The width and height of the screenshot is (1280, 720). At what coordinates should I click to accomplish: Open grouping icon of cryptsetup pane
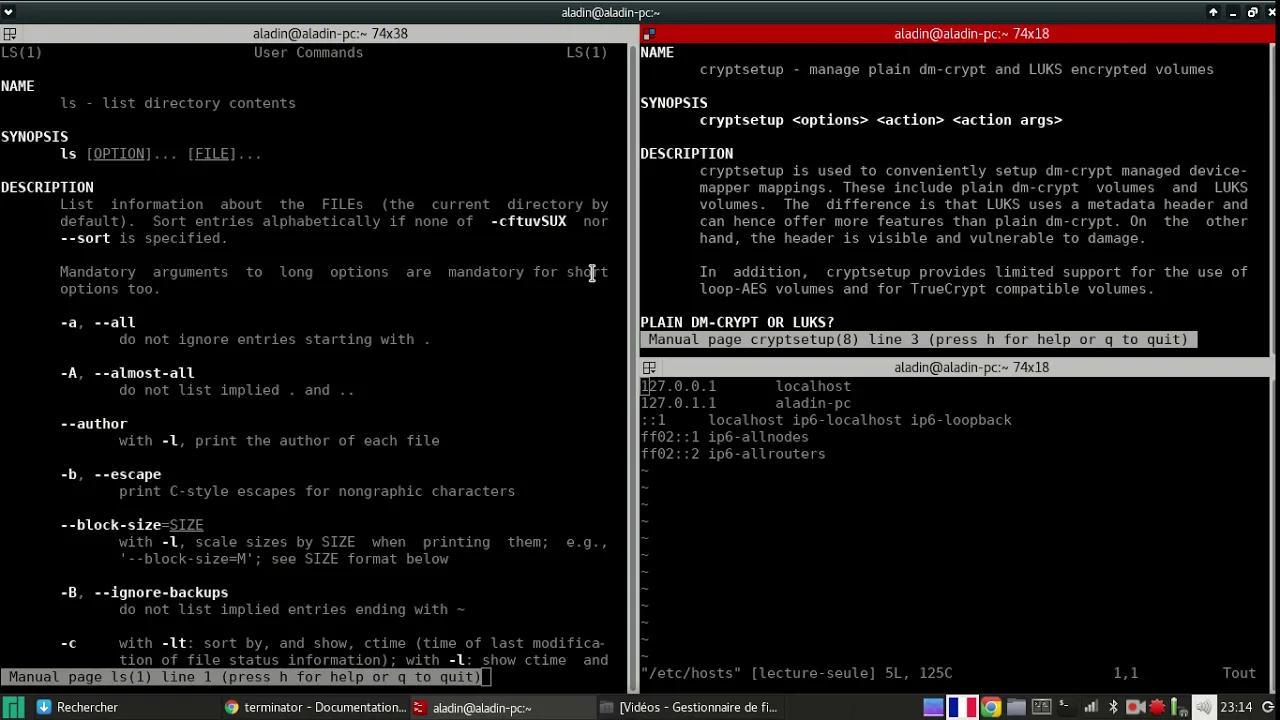(649, 33)
